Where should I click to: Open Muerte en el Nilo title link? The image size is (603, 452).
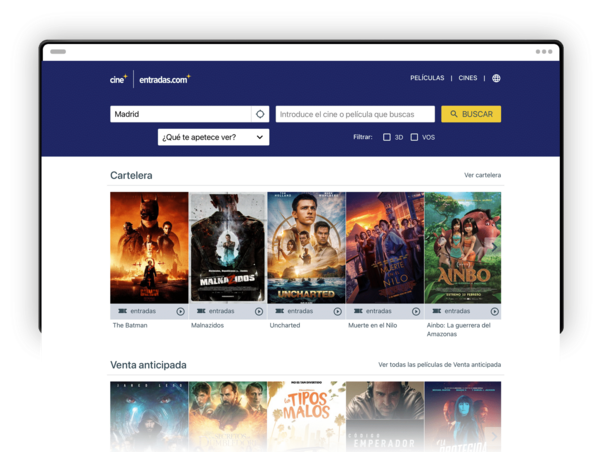point(373,325)
